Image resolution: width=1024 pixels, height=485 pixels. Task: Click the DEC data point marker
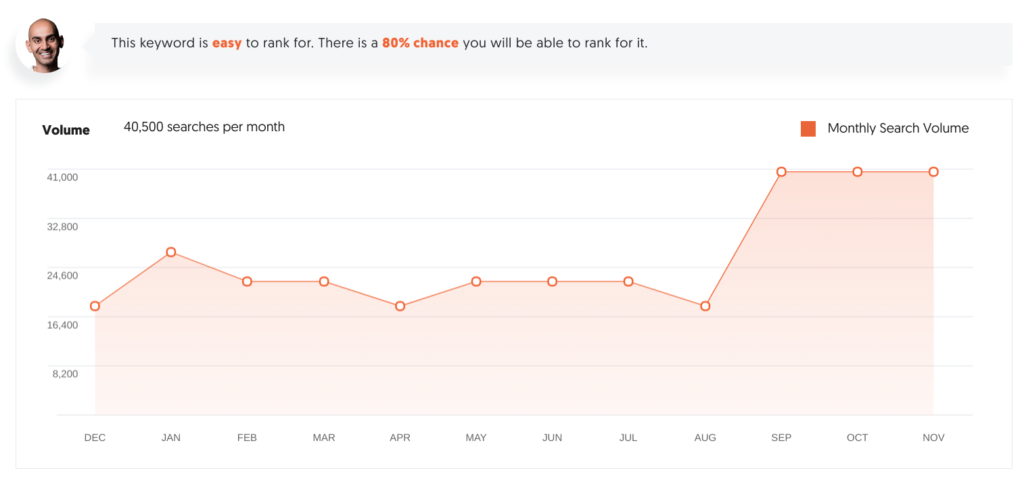pos(95,306)
